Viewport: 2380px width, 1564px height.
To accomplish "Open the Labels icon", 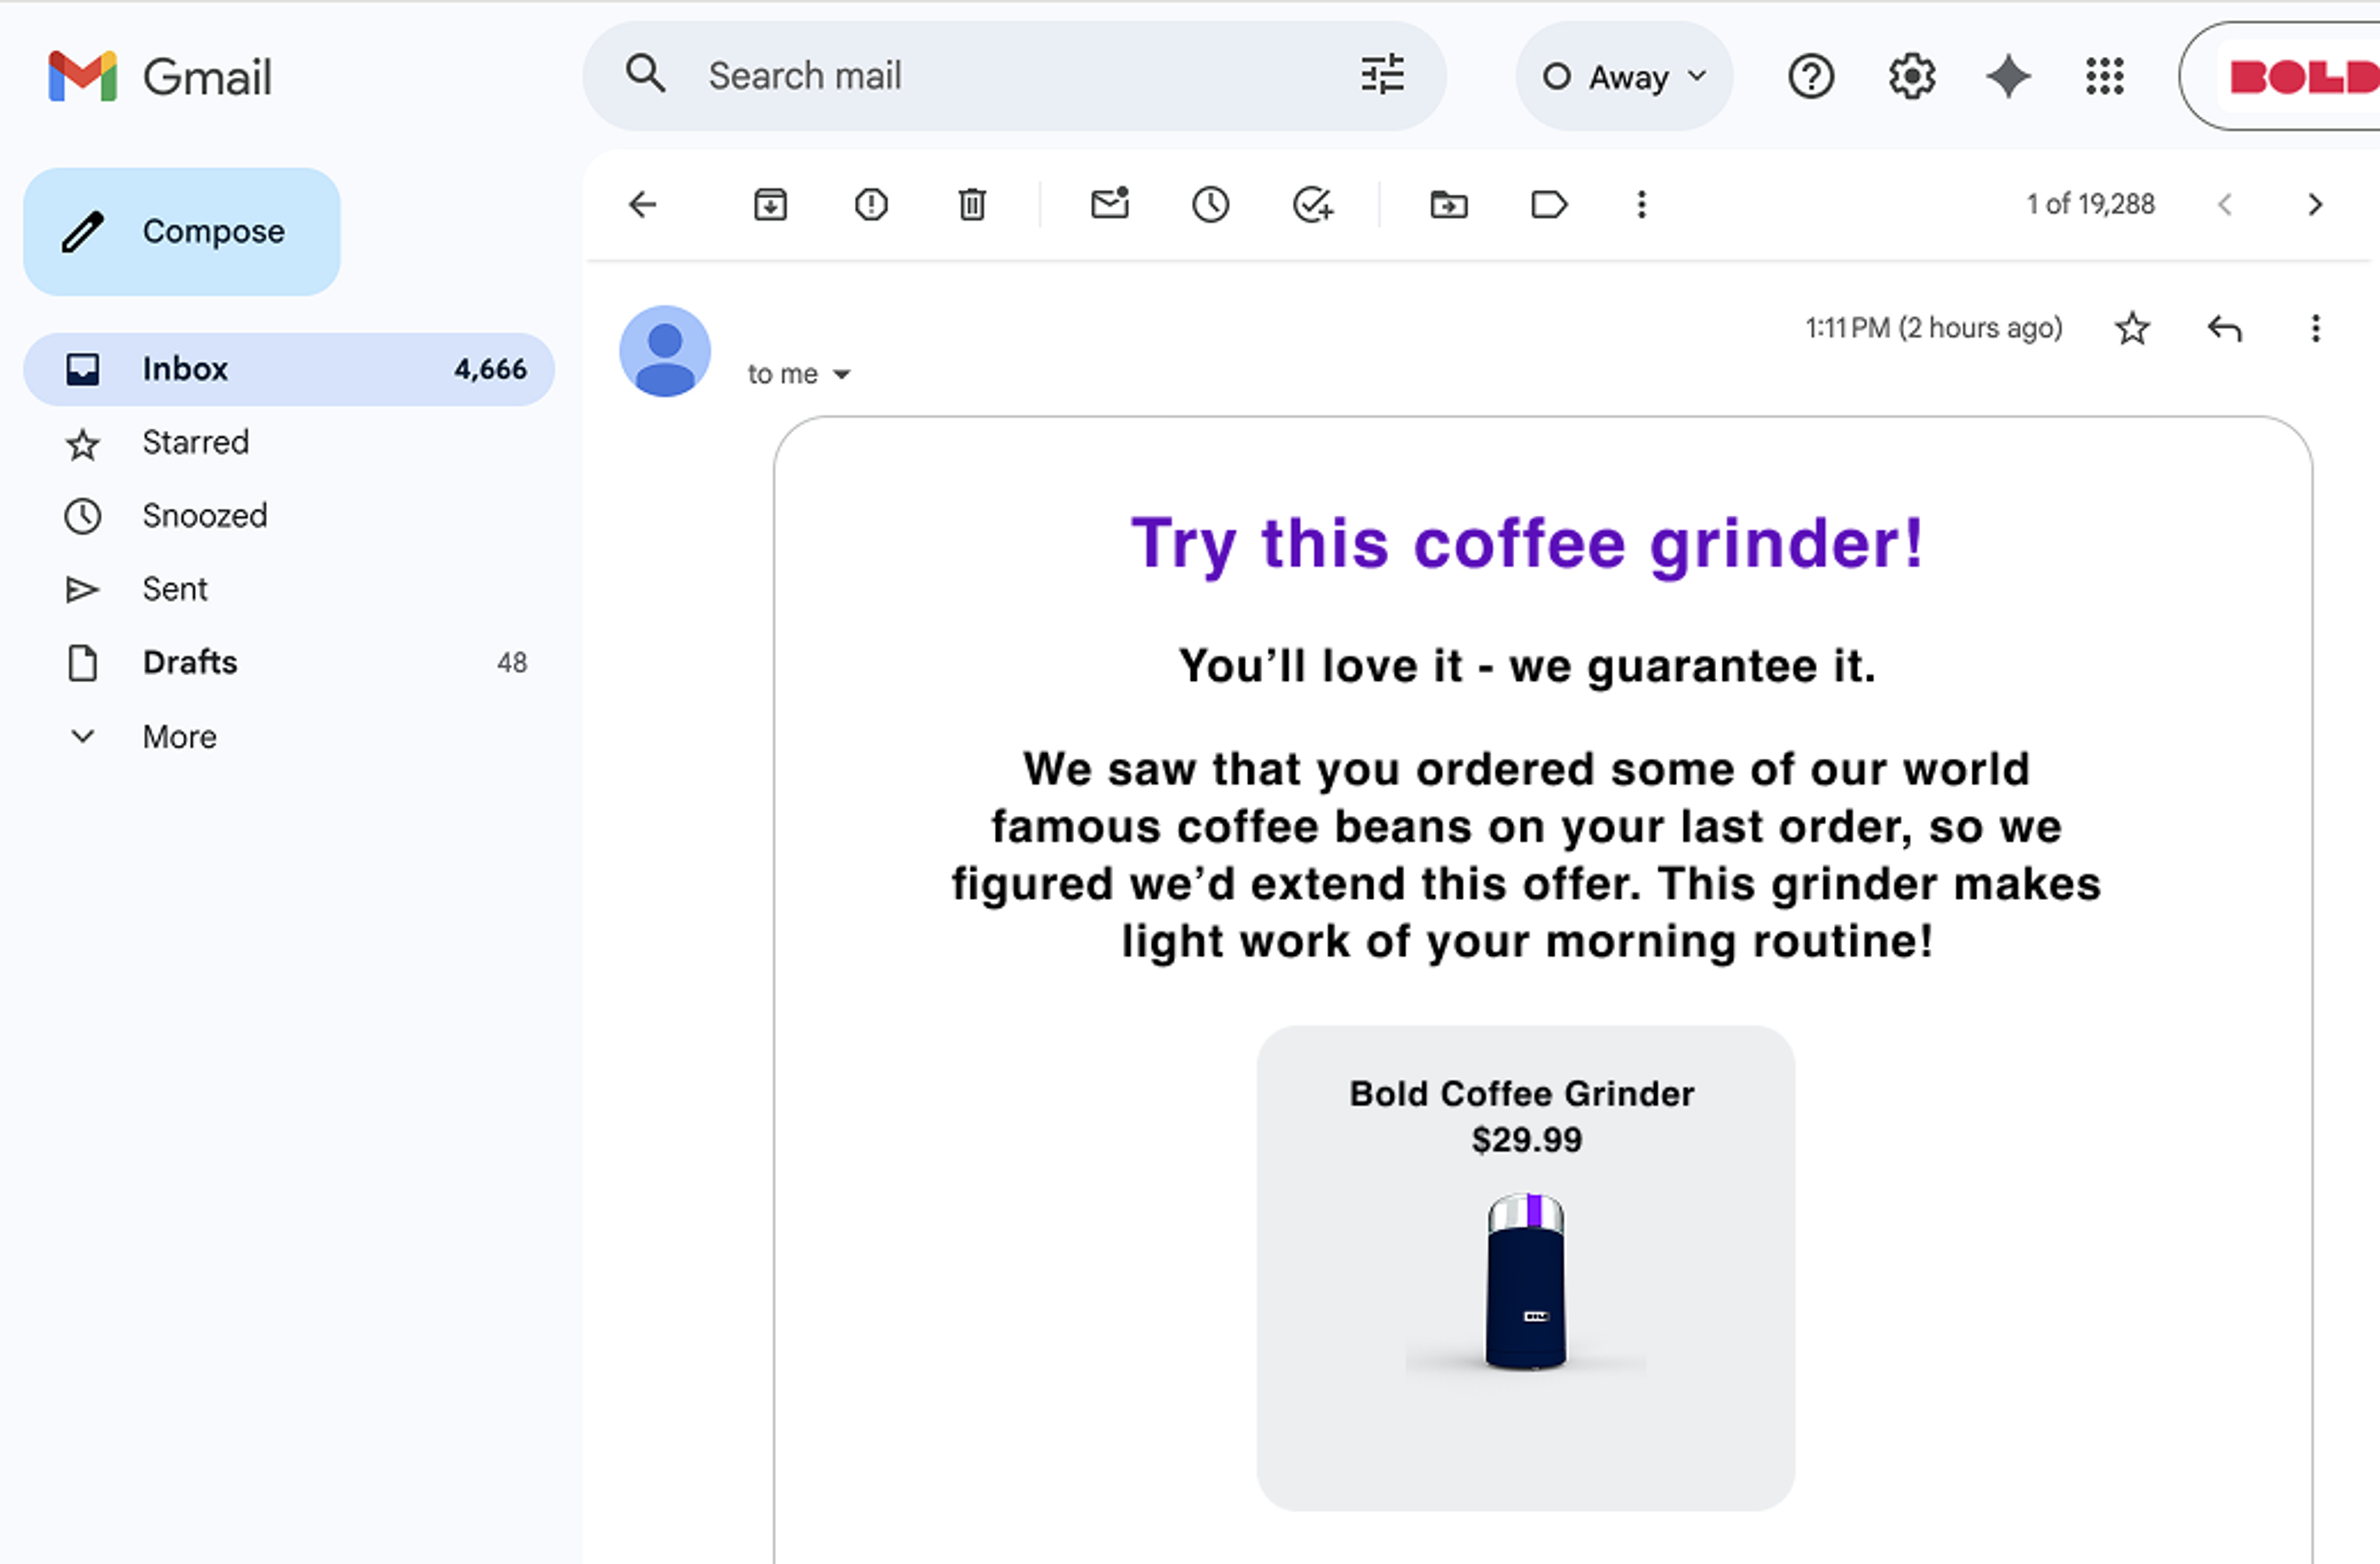I will [1548, 205].
